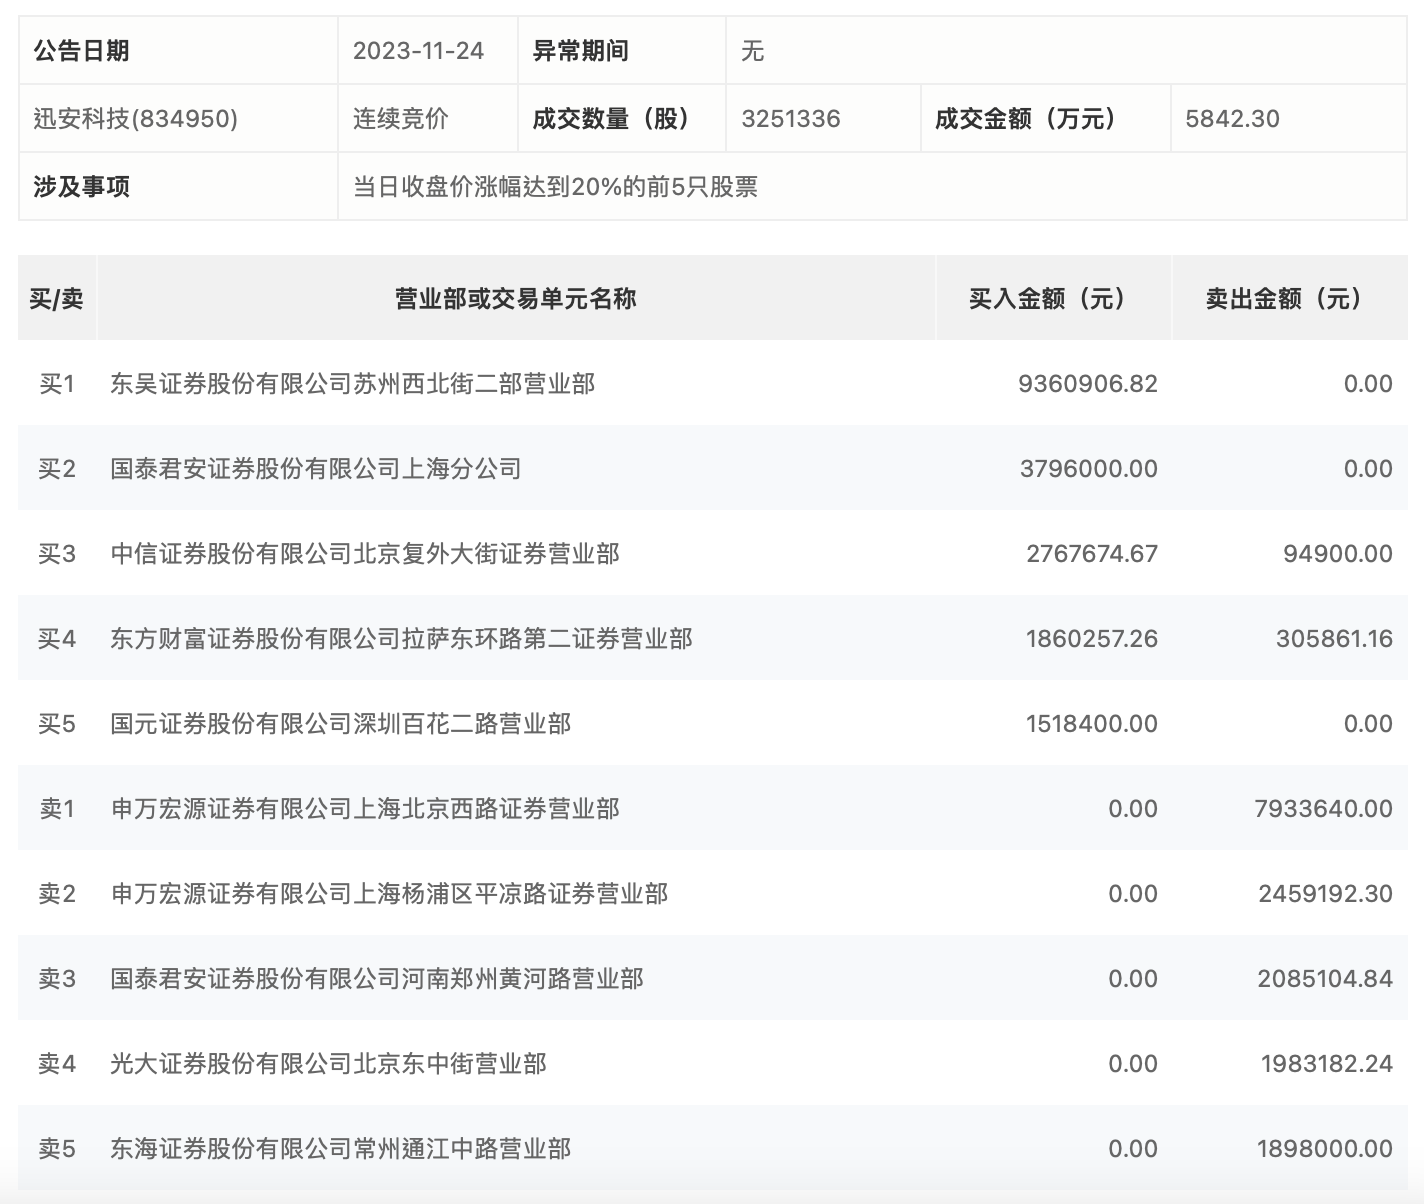Viewport: 1424px width, 1204px height.
Task: Select the sell amount 2085104.84
Action: tap(1325, 978)
